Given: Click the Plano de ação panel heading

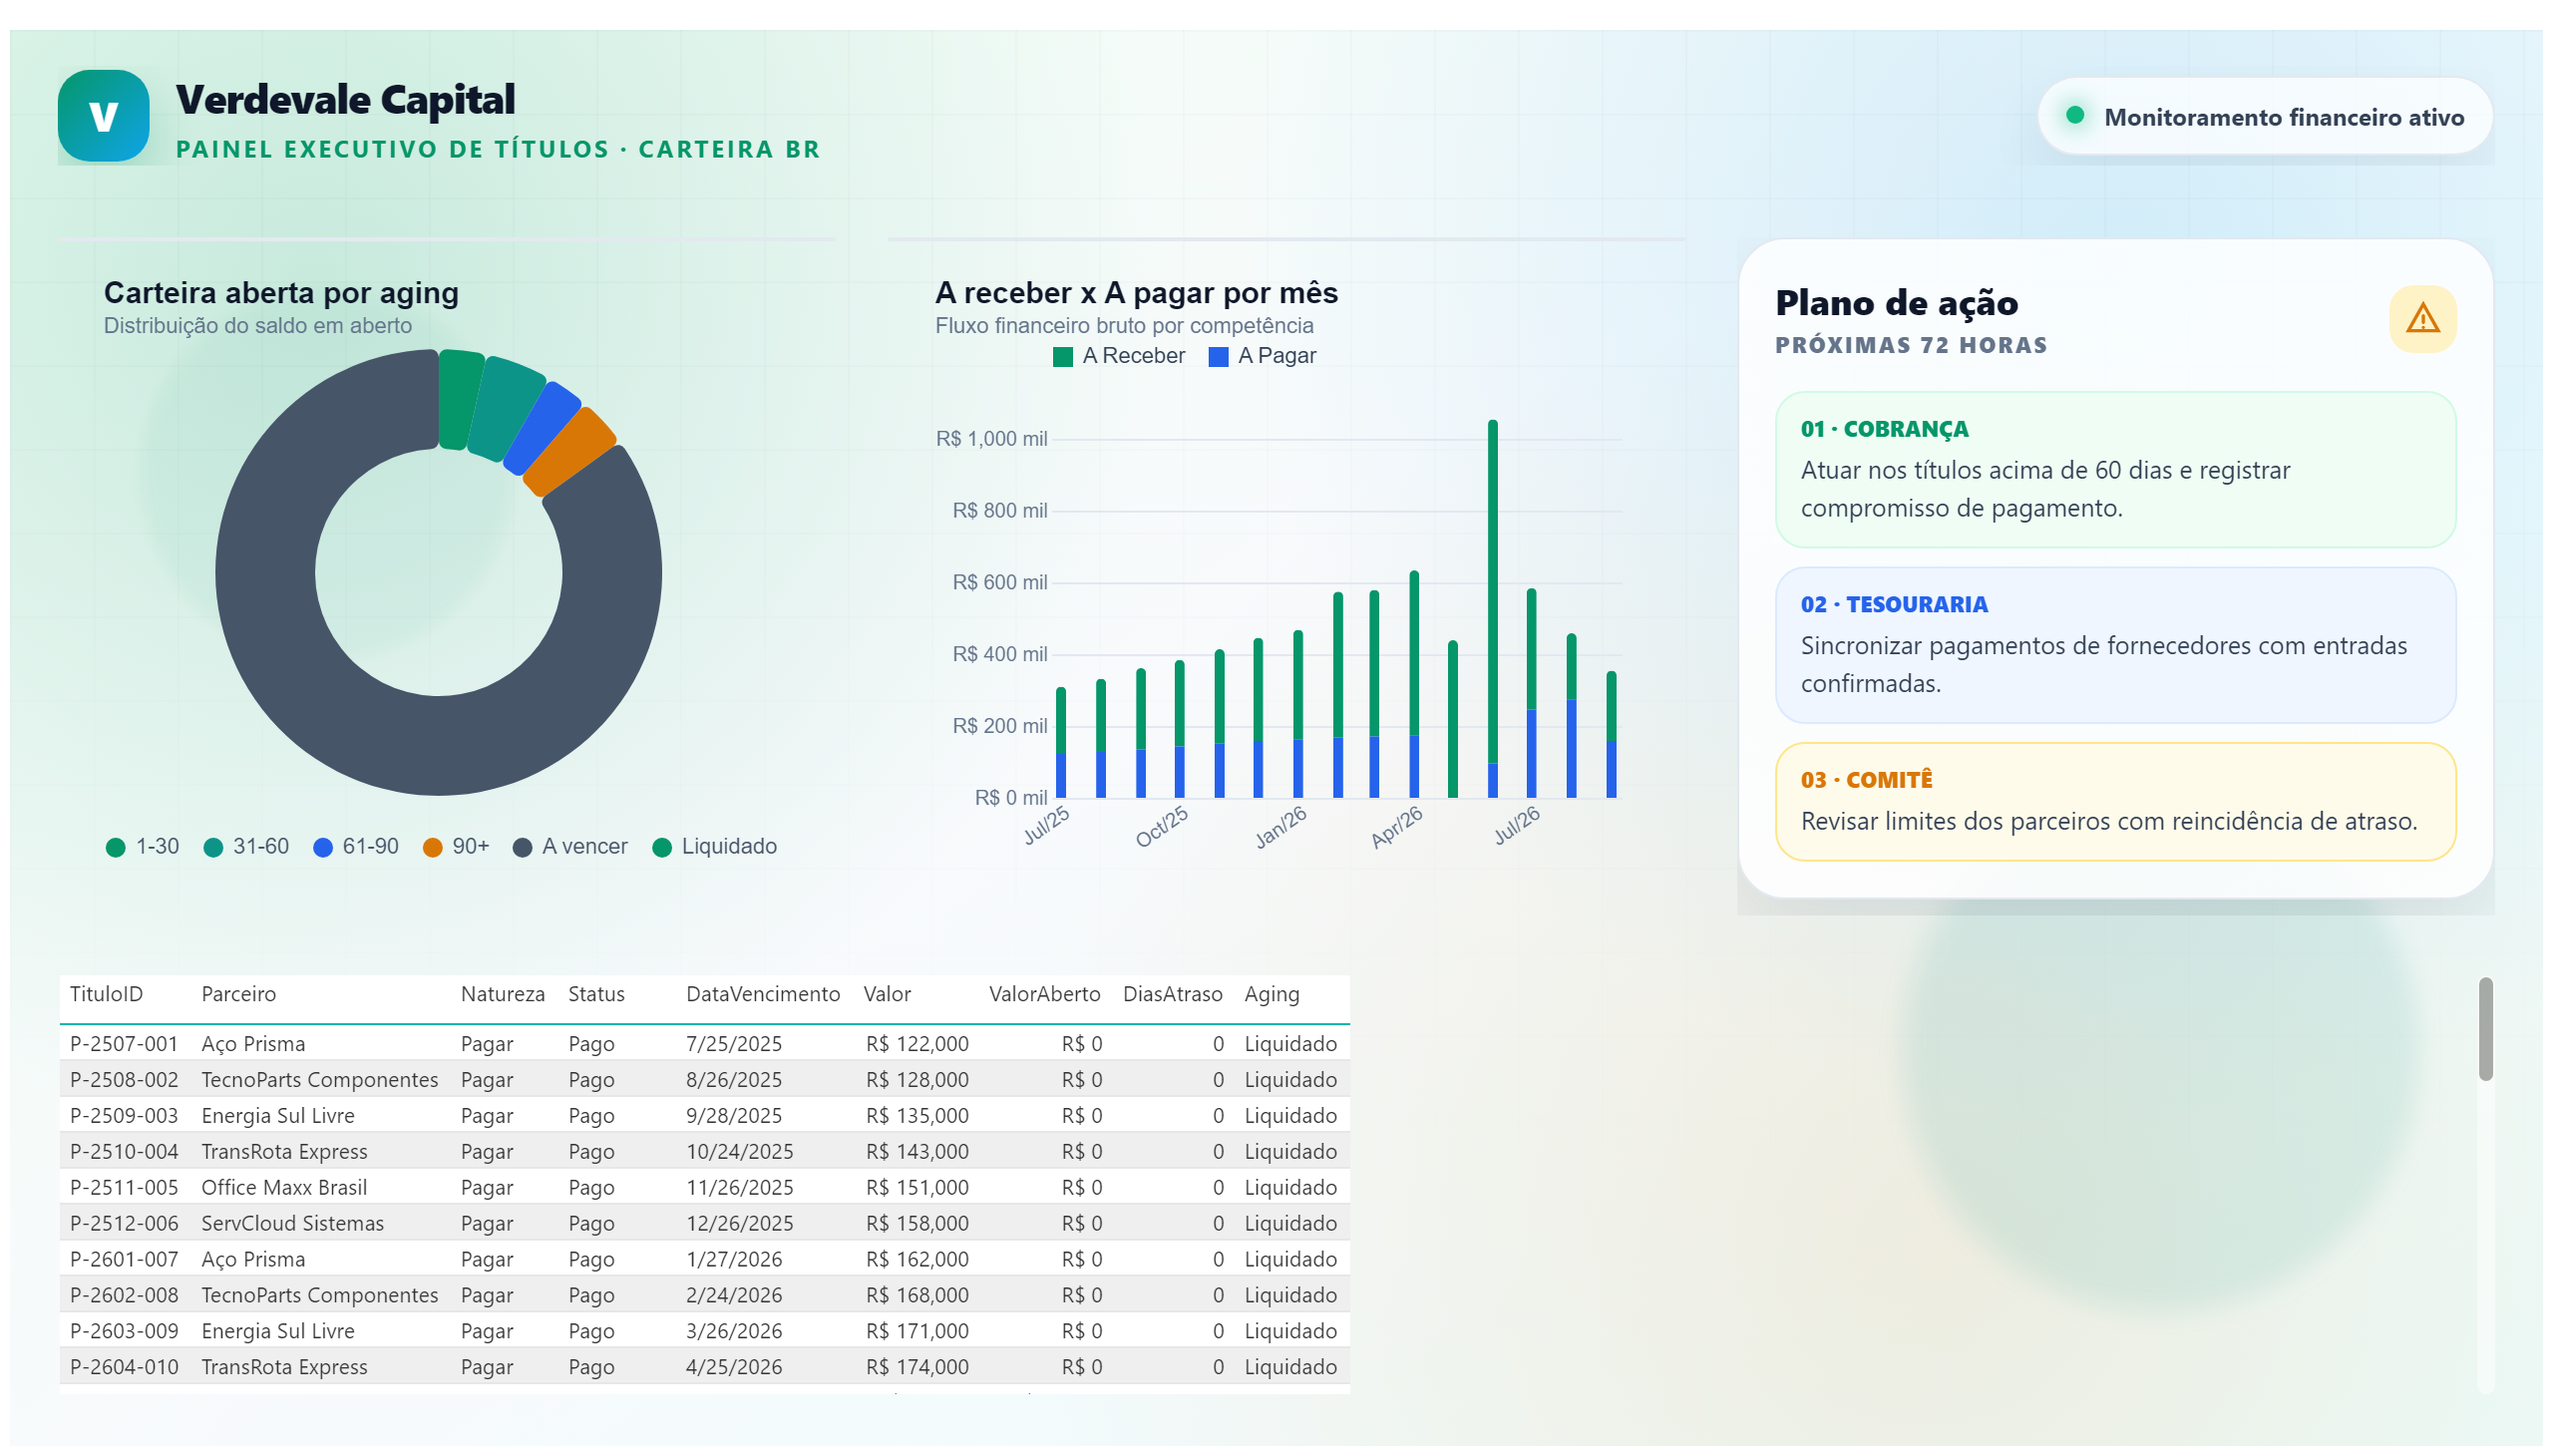Looking at the screenshot, I should 1896,303.
